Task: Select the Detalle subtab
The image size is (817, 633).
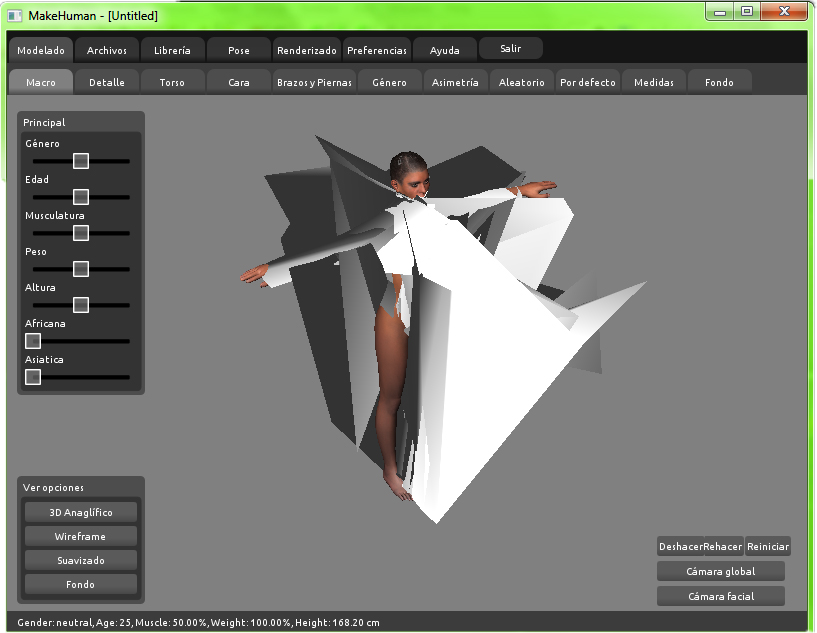Action: pyautogui.click(x=107, y=82)
